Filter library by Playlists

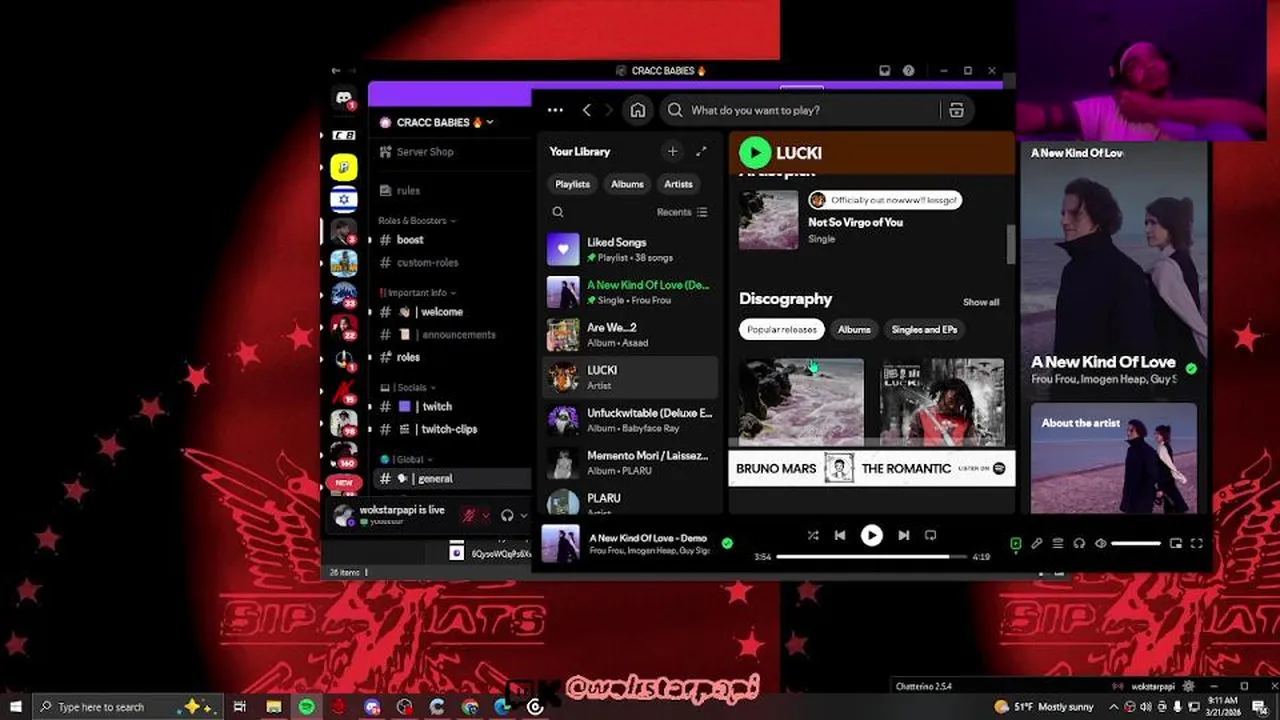[x=573, y=184]
